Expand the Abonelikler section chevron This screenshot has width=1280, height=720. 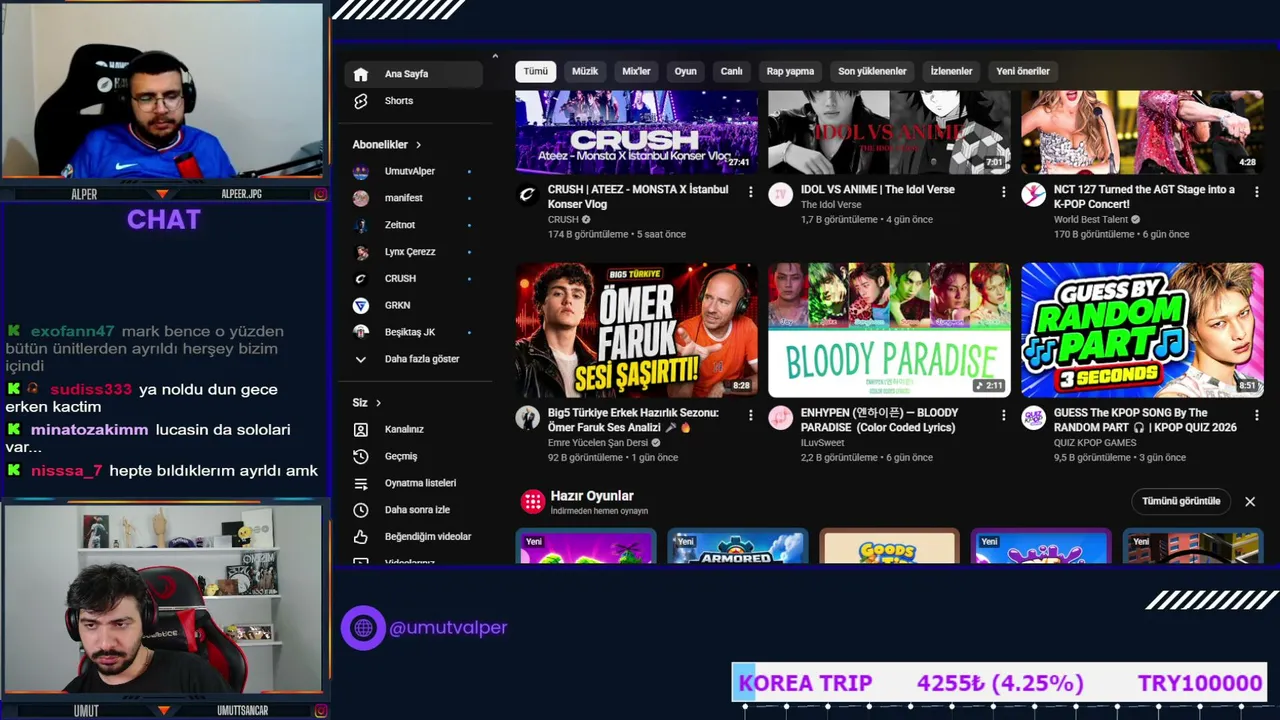tap(418, 145)
